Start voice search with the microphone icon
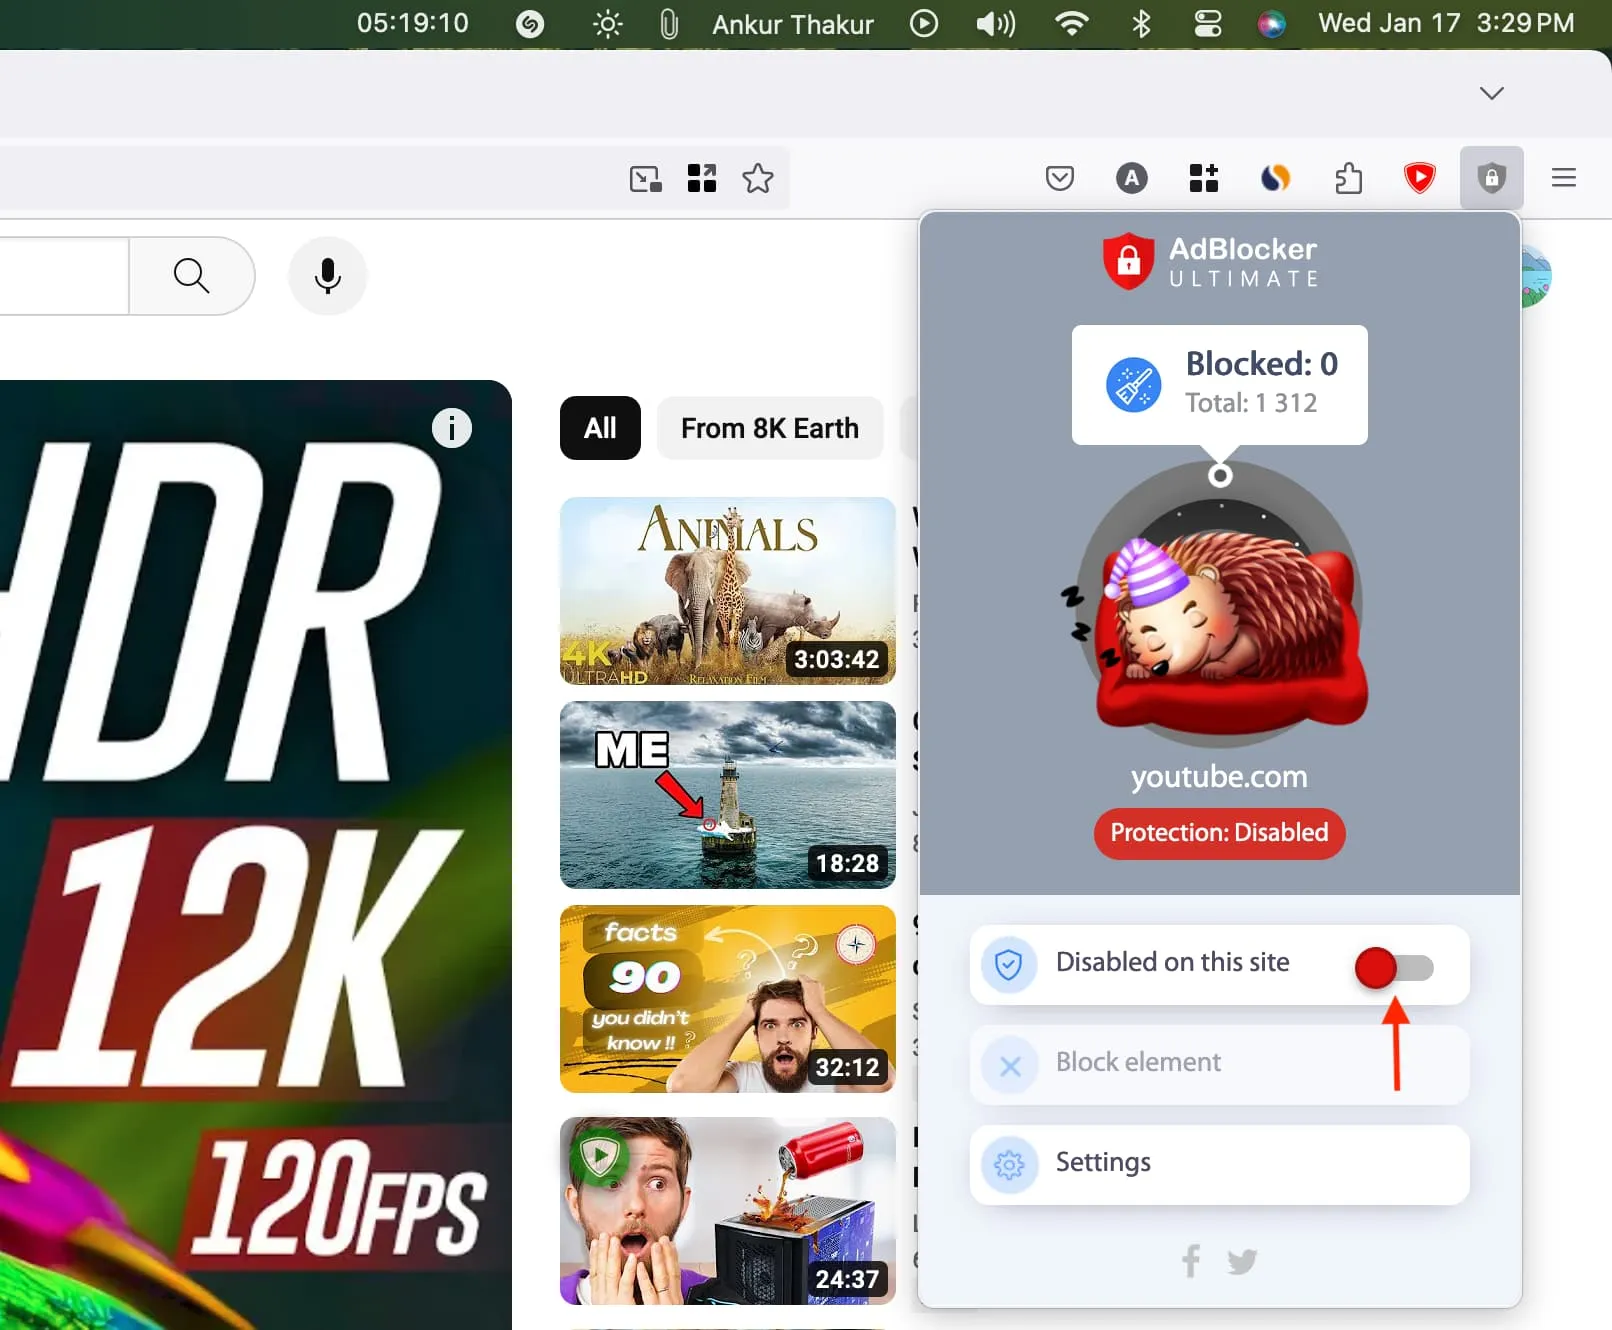Screen dimensions: 1612x1330 (x=327, y=275)
